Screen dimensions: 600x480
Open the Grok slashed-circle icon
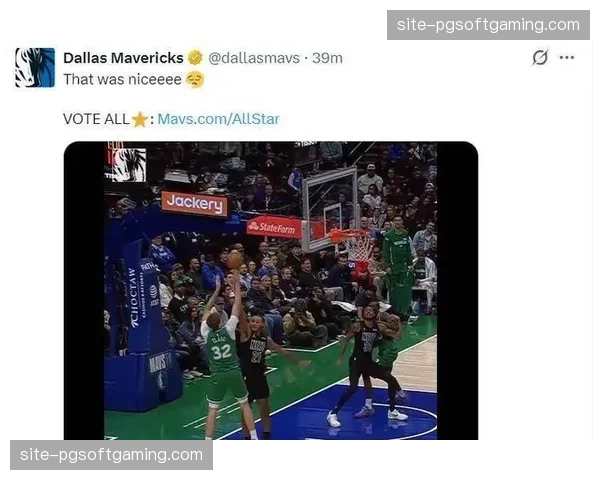[x=540, y=57]
